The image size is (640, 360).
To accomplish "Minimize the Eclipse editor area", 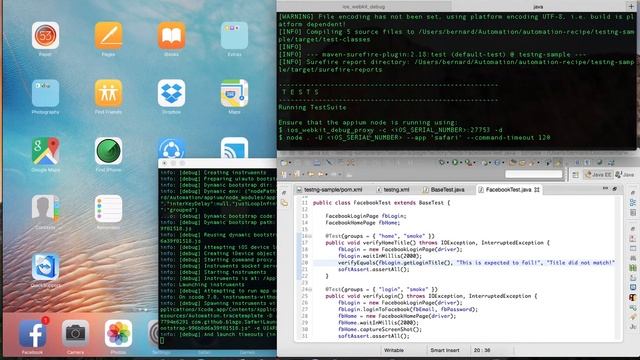I will (x=605, y=189).
